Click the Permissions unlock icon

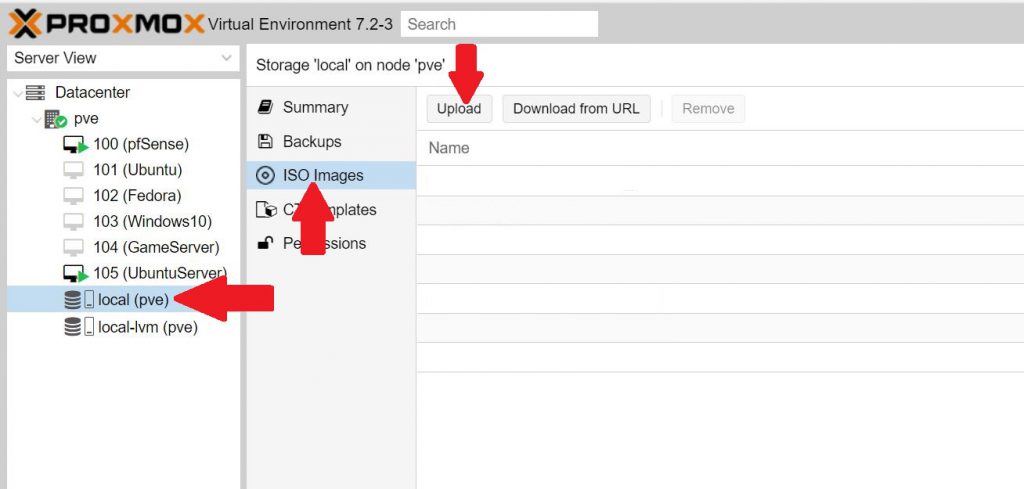point(264,244)
